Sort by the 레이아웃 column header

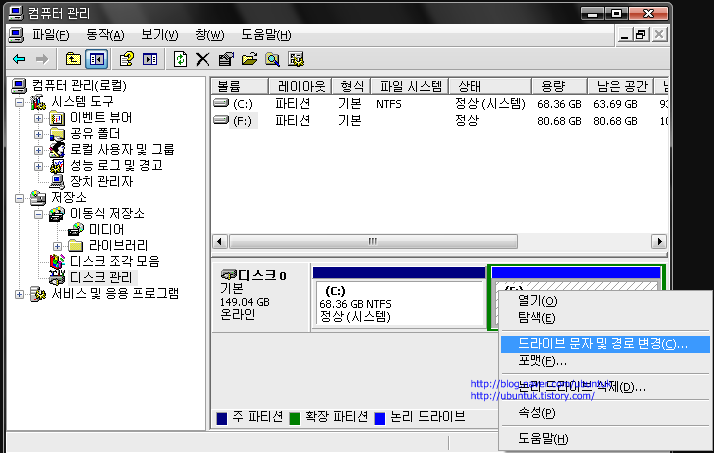click(x=300, y=86)
